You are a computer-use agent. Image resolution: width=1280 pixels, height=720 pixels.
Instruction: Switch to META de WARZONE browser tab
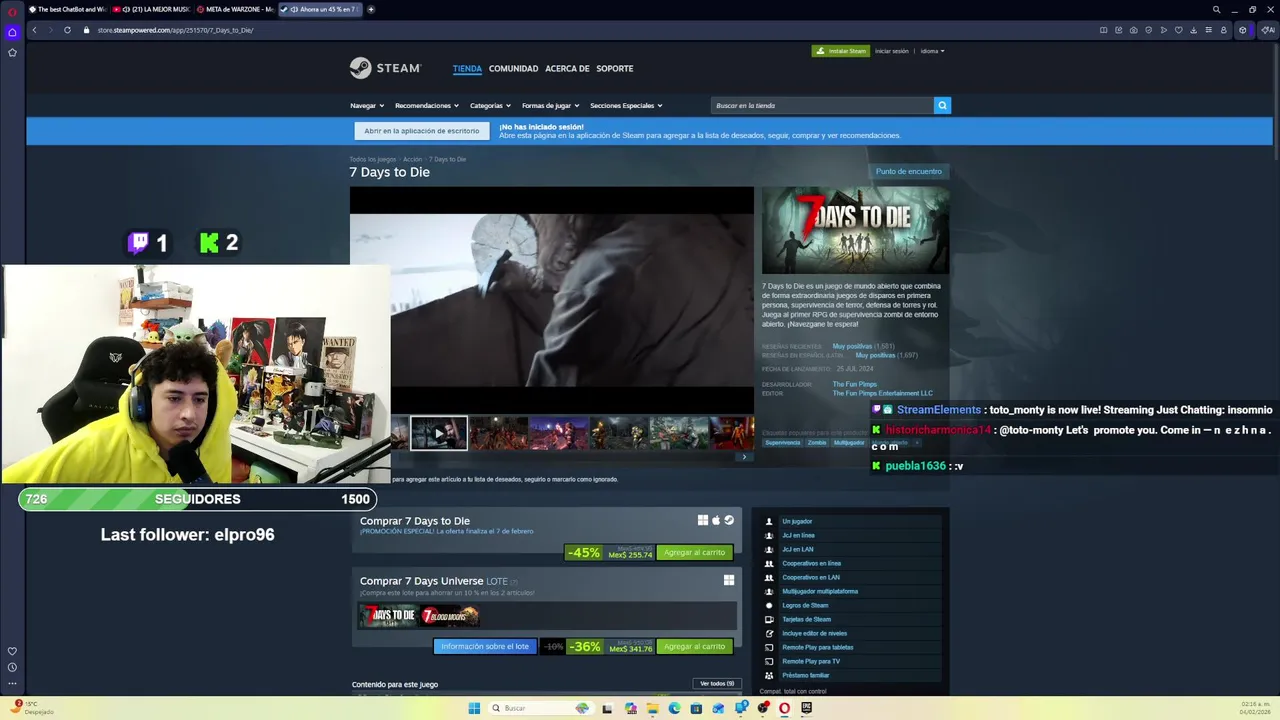pyautogui.click(x=235, y=9)
